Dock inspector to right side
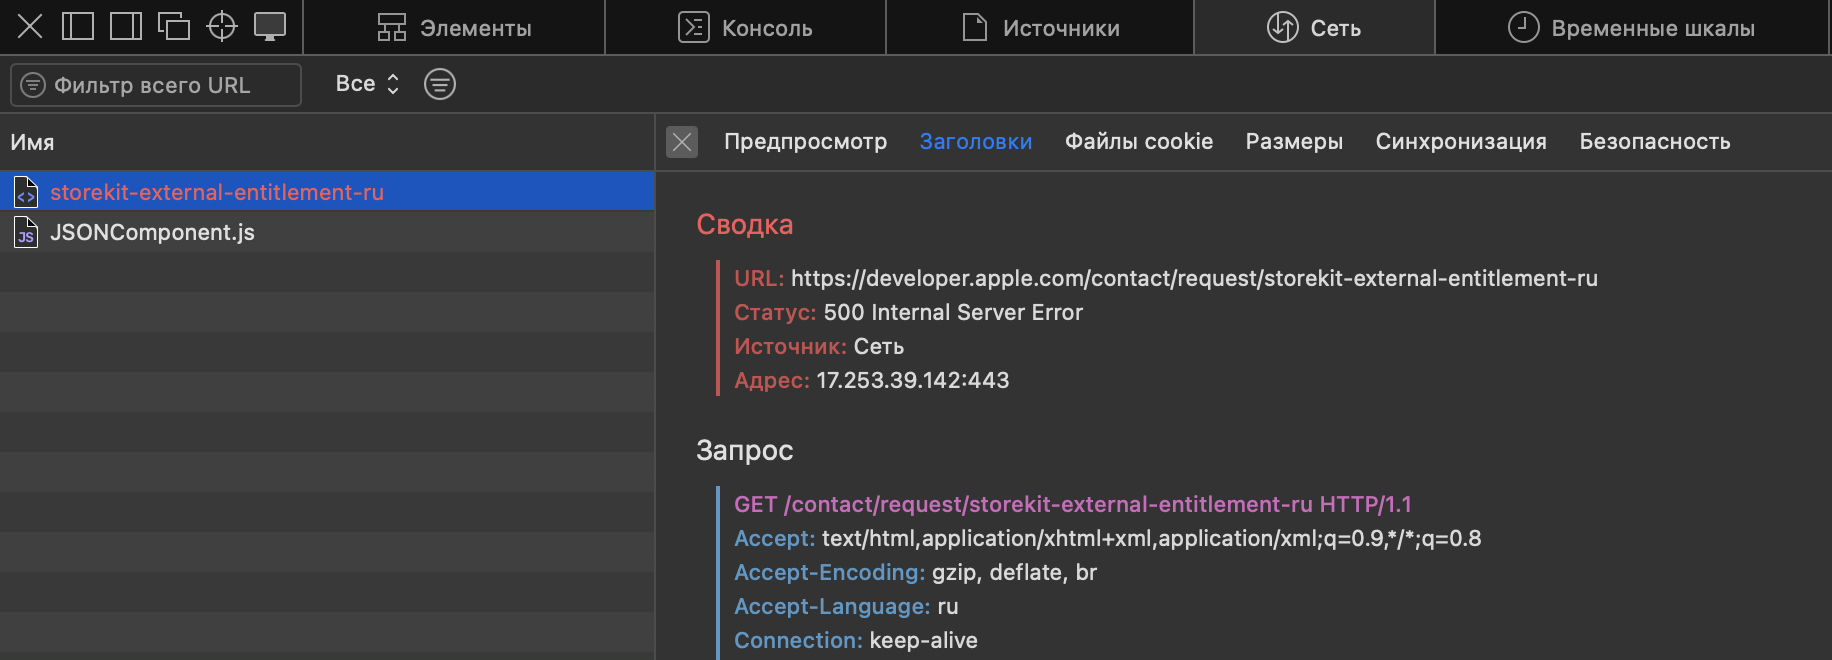1832x660 pixels. (126, 27)
